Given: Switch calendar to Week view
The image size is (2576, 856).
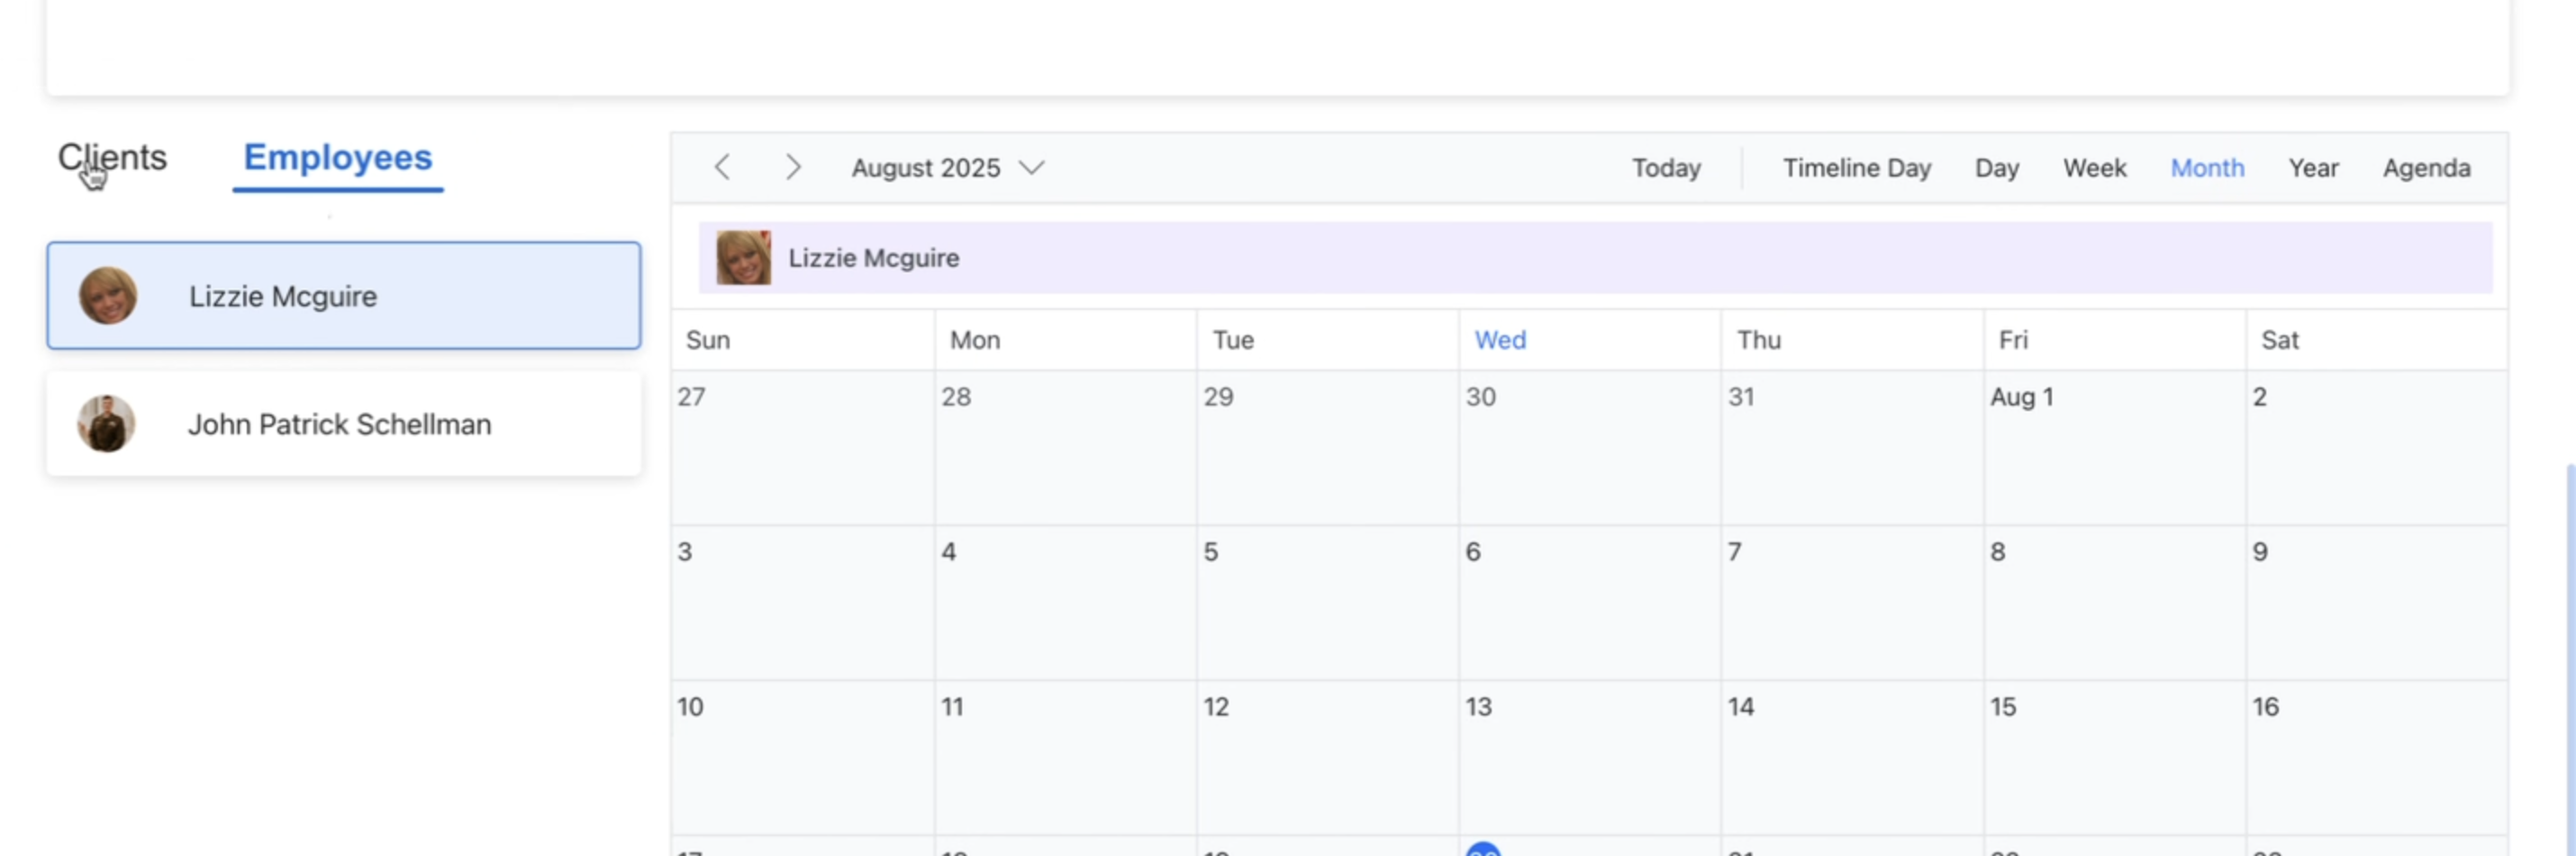Looking at the screenshot, I should click(2094, 168).
